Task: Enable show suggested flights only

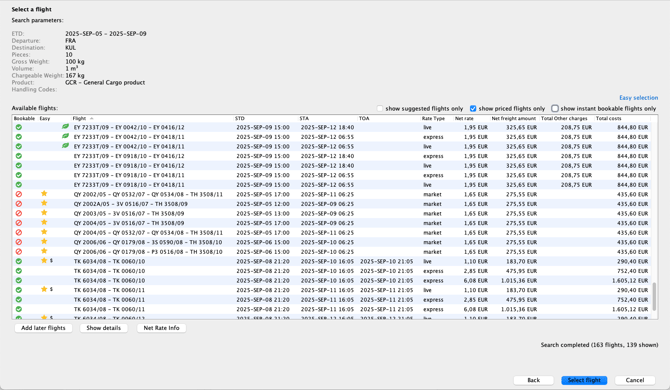Action: coord(380,108)
